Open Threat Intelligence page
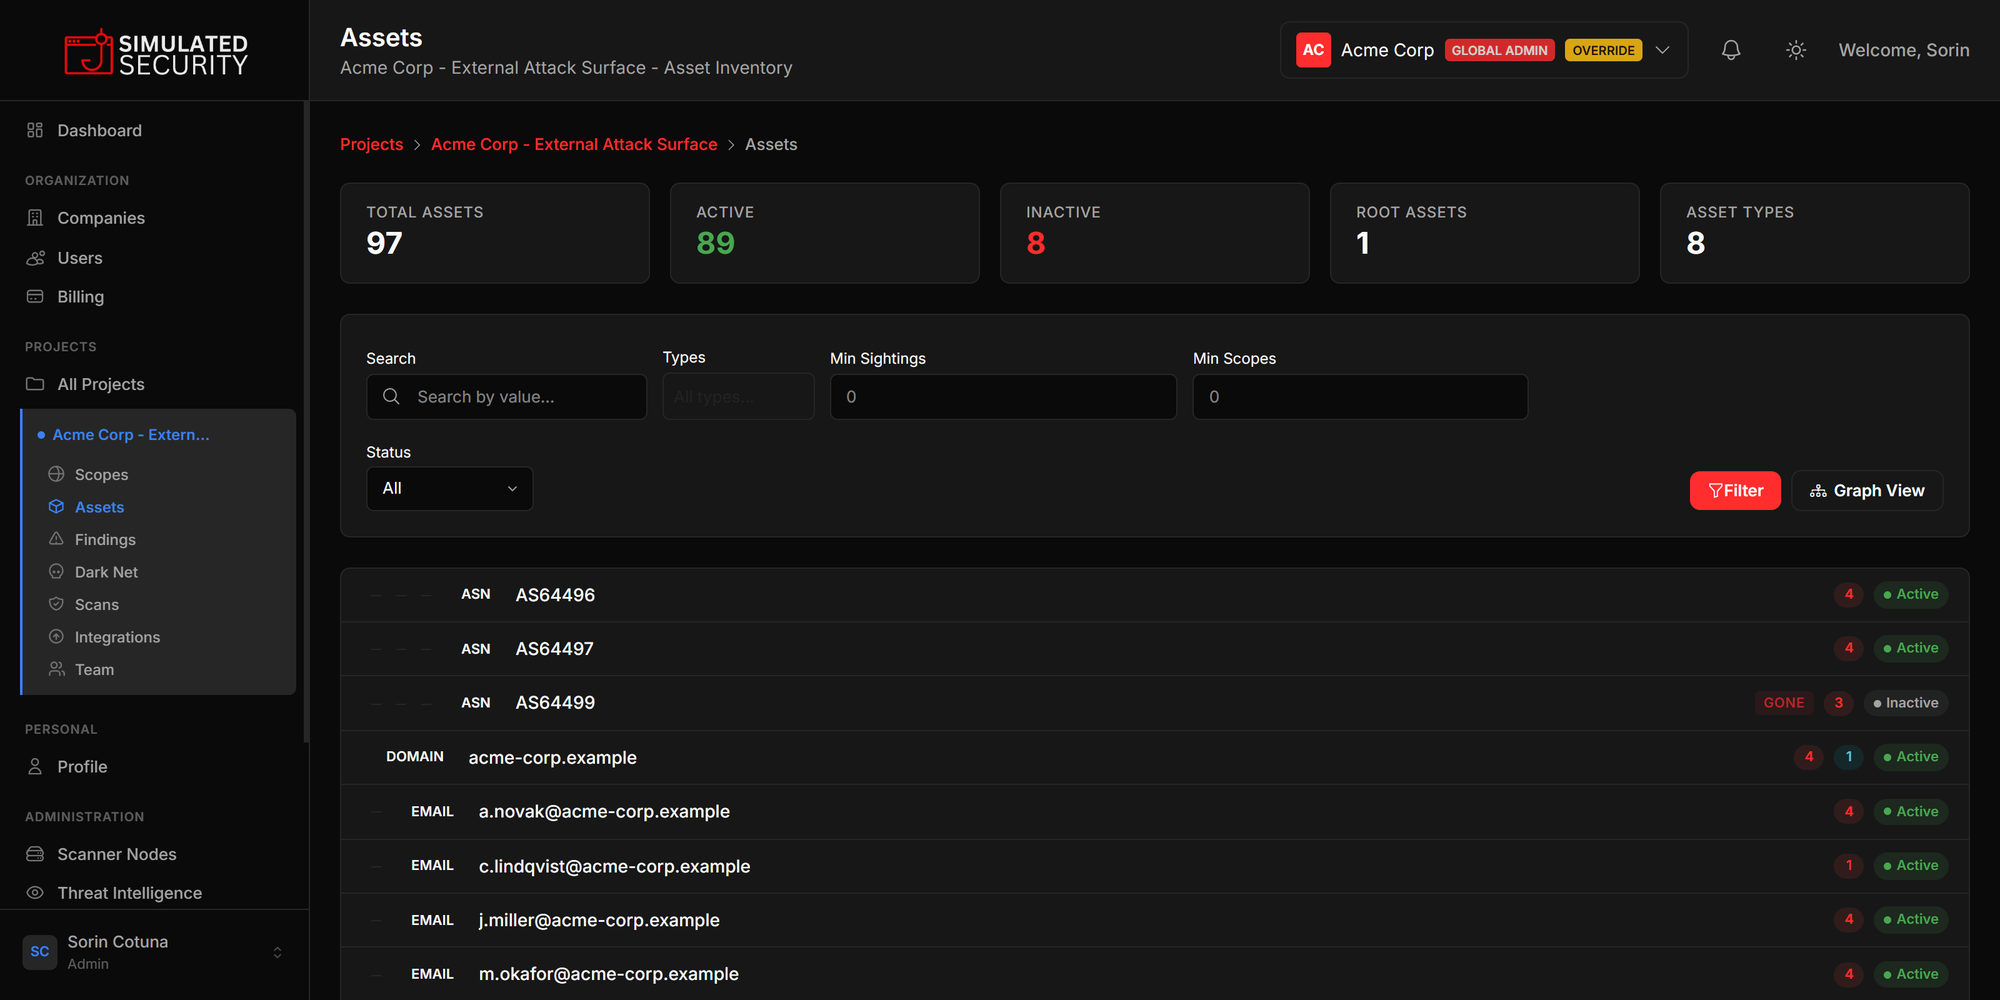This screenshot has width=2000, height=1000. click(129, 893)
